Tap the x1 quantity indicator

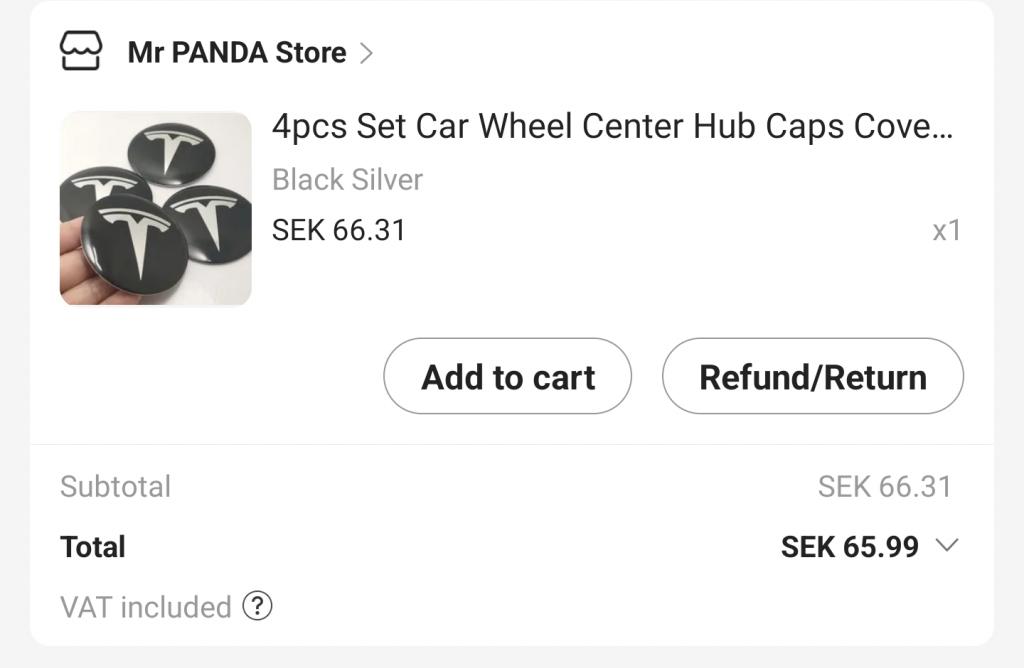click(x=947, y=231)
